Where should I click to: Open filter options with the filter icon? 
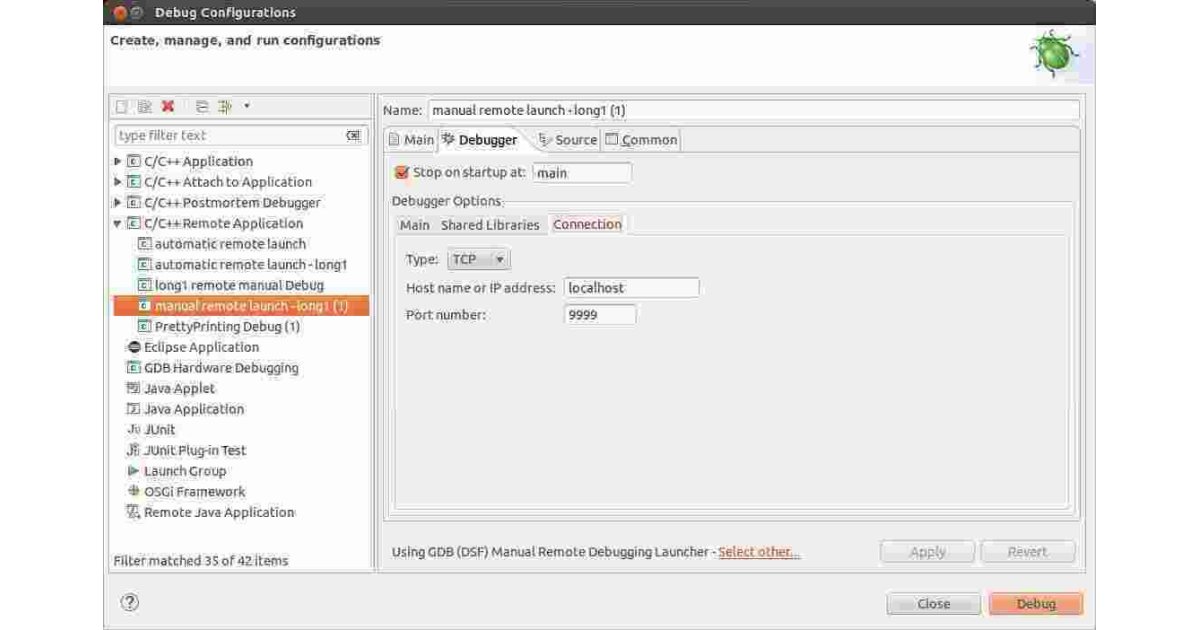point(224,106)
